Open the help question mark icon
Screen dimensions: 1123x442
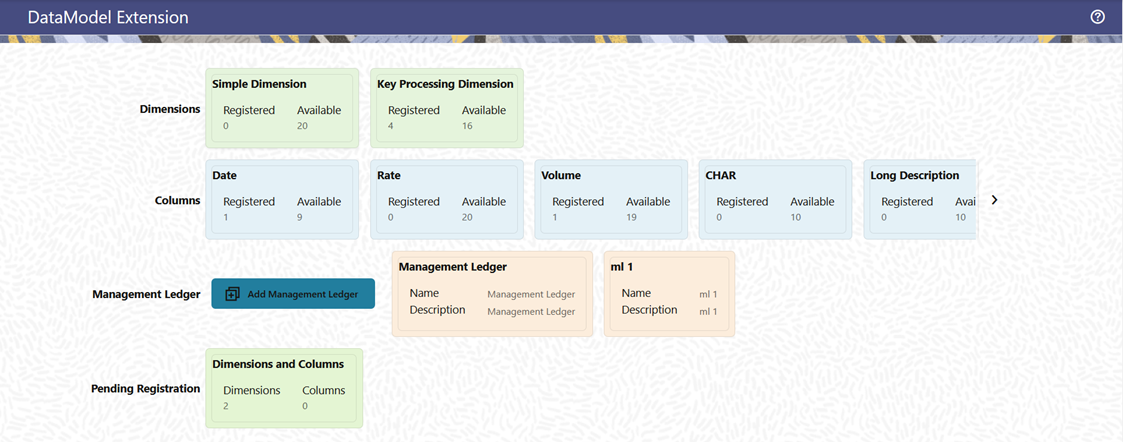tap(1097, 17)
